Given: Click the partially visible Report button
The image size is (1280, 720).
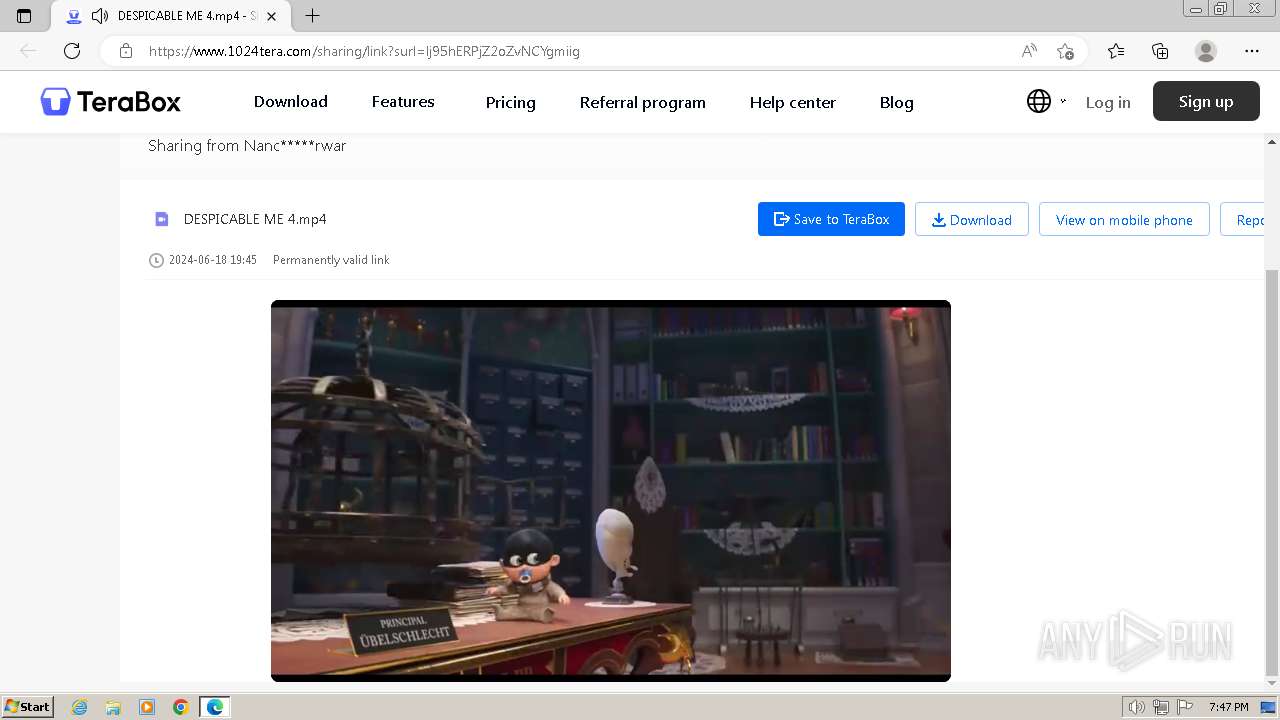Looking at the screenshot, I should (x=1243, y=219).
